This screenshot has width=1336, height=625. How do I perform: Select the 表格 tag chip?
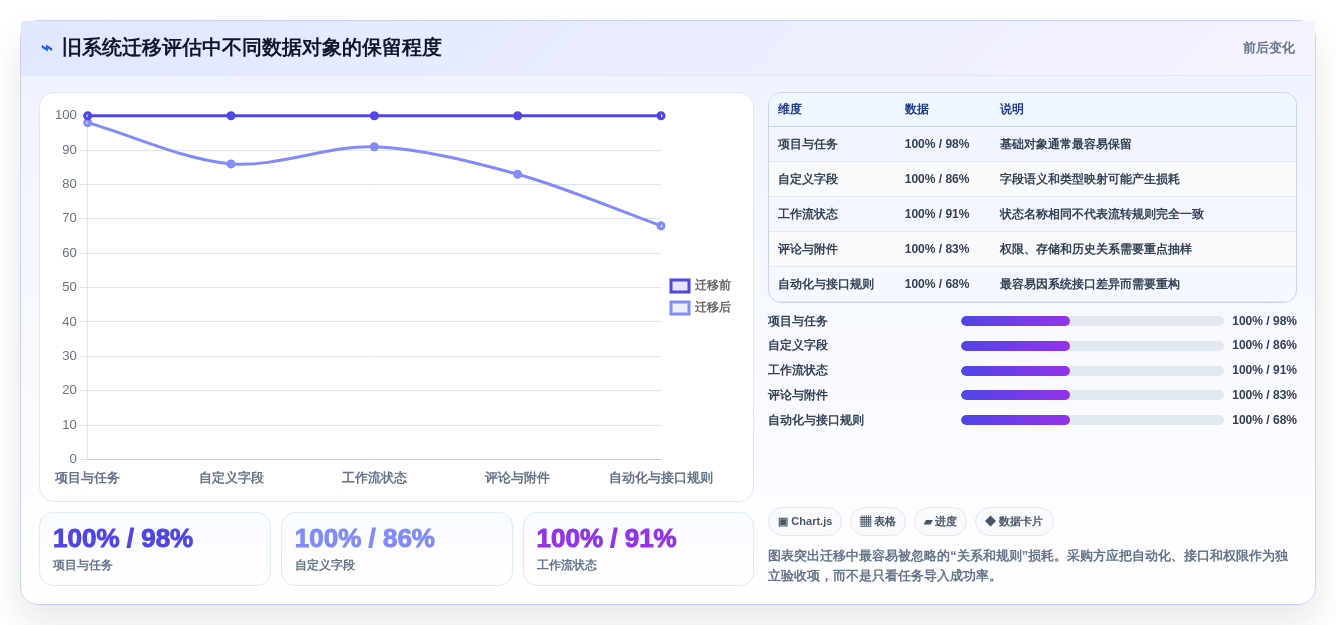click(878, 522)
